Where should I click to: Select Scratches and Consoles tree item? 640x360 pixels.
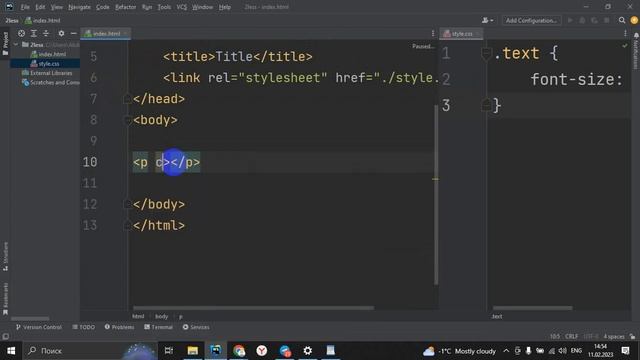(x=51, y=82)
